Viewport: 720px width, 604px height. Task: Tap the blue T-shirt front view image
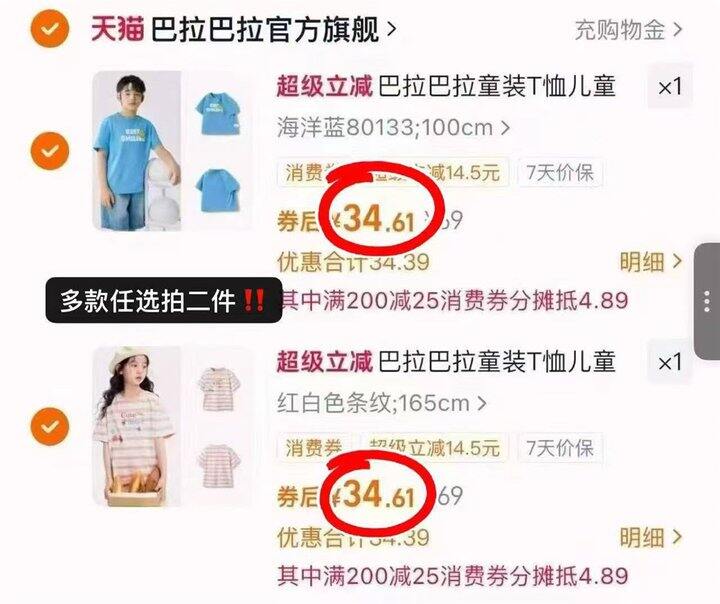(x=218, y=113)
